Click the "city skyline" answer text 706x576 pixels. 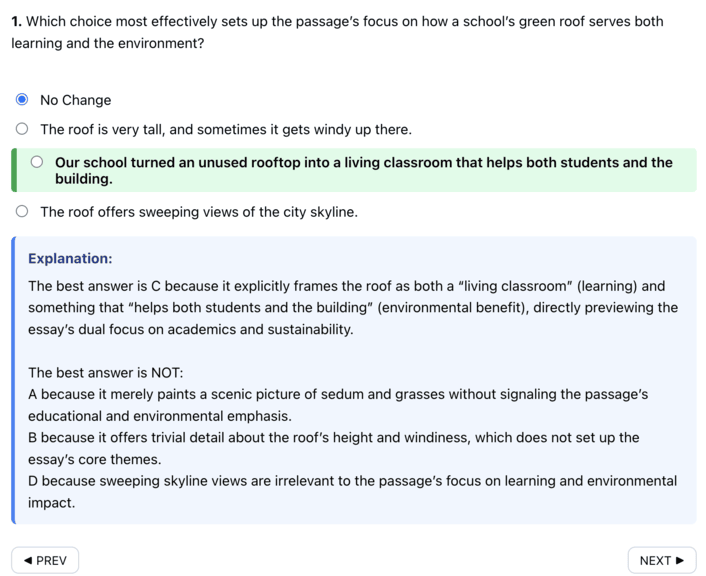[x=310, y=212]
